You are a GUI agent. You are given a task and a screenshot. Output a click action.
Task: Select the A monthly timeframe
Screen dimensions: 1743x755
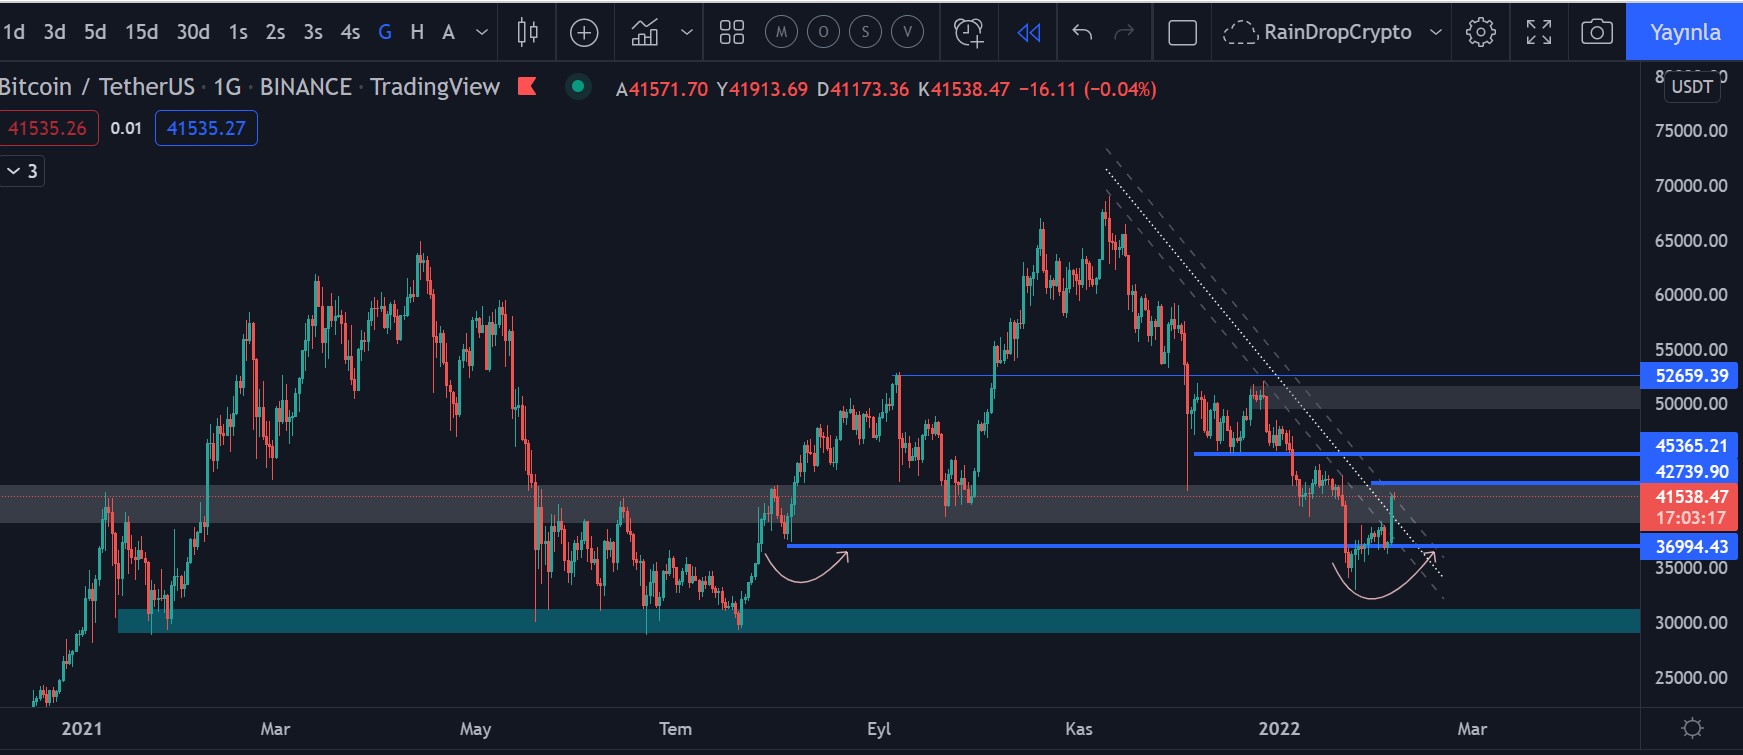tap(449, 32)
